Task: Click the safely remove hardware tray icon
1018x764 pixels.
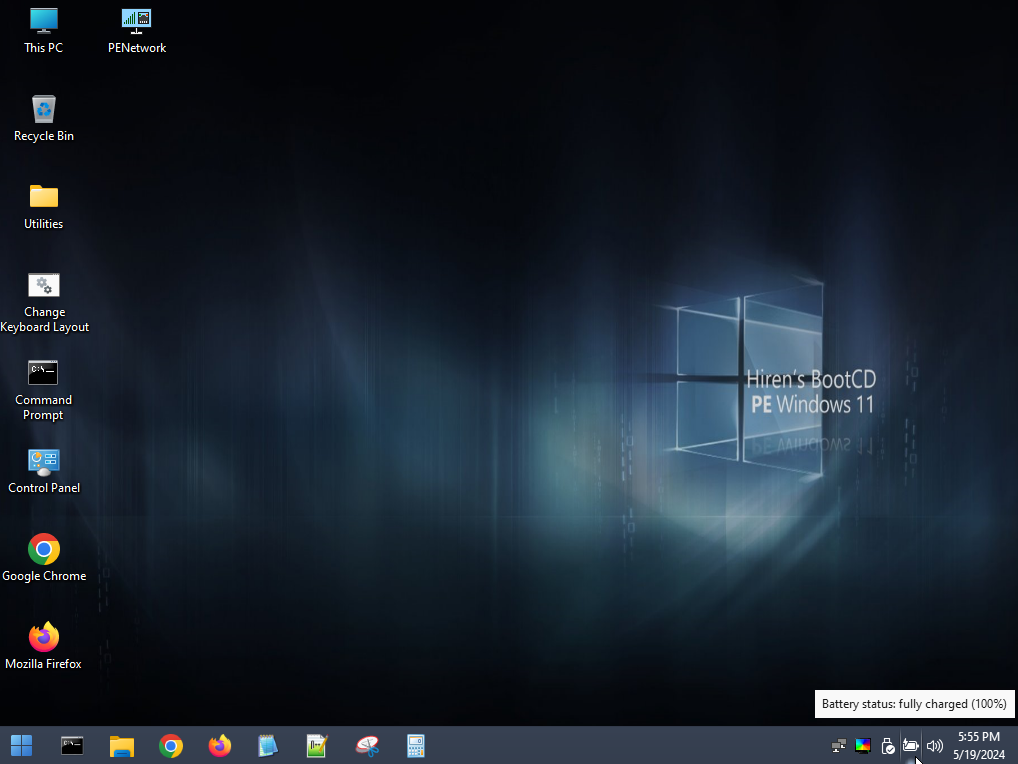Action: [x=888, y=746]
